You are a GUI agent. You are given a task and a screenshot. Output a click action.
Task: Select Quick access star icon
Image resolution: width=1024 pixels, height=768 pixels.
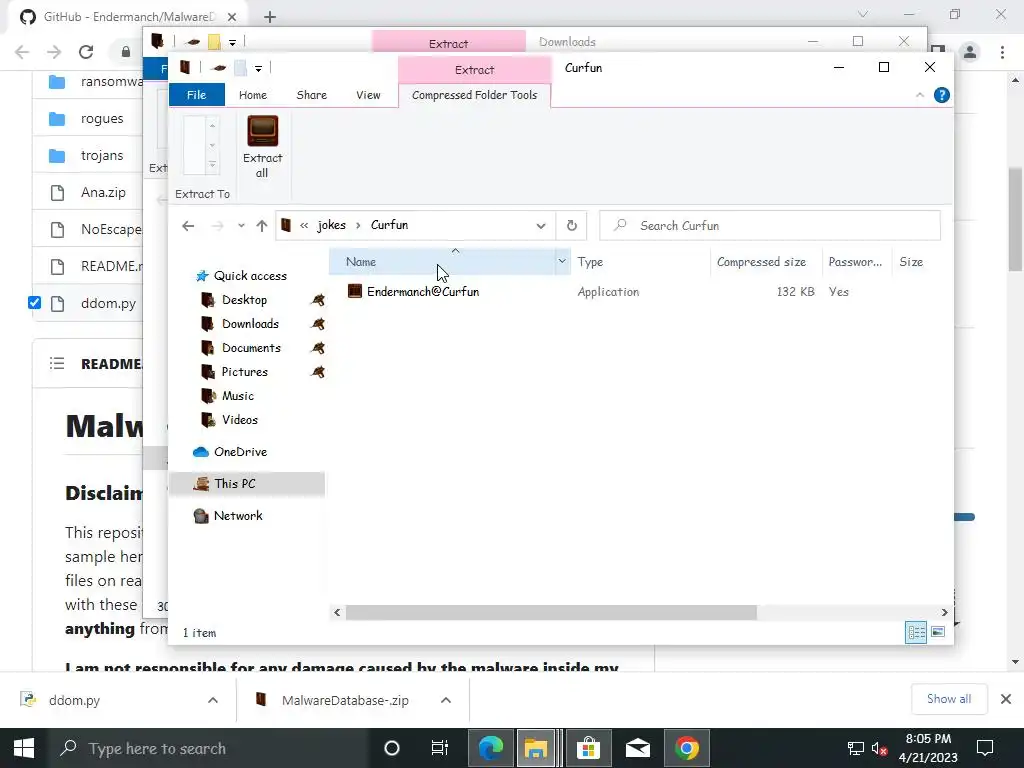coord(202,276)
